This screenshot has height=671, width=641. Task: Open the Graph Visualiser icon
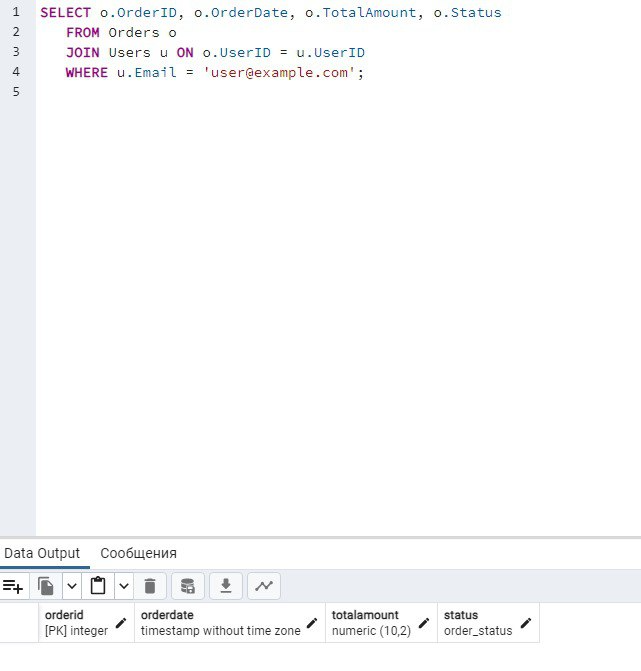tap(263, 586)
